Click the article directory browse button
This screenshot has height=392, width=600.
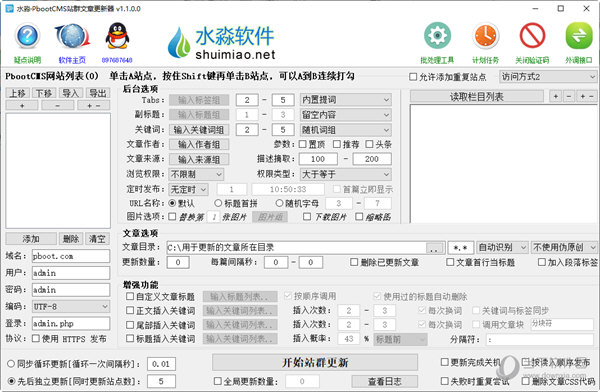coord(434,248)
